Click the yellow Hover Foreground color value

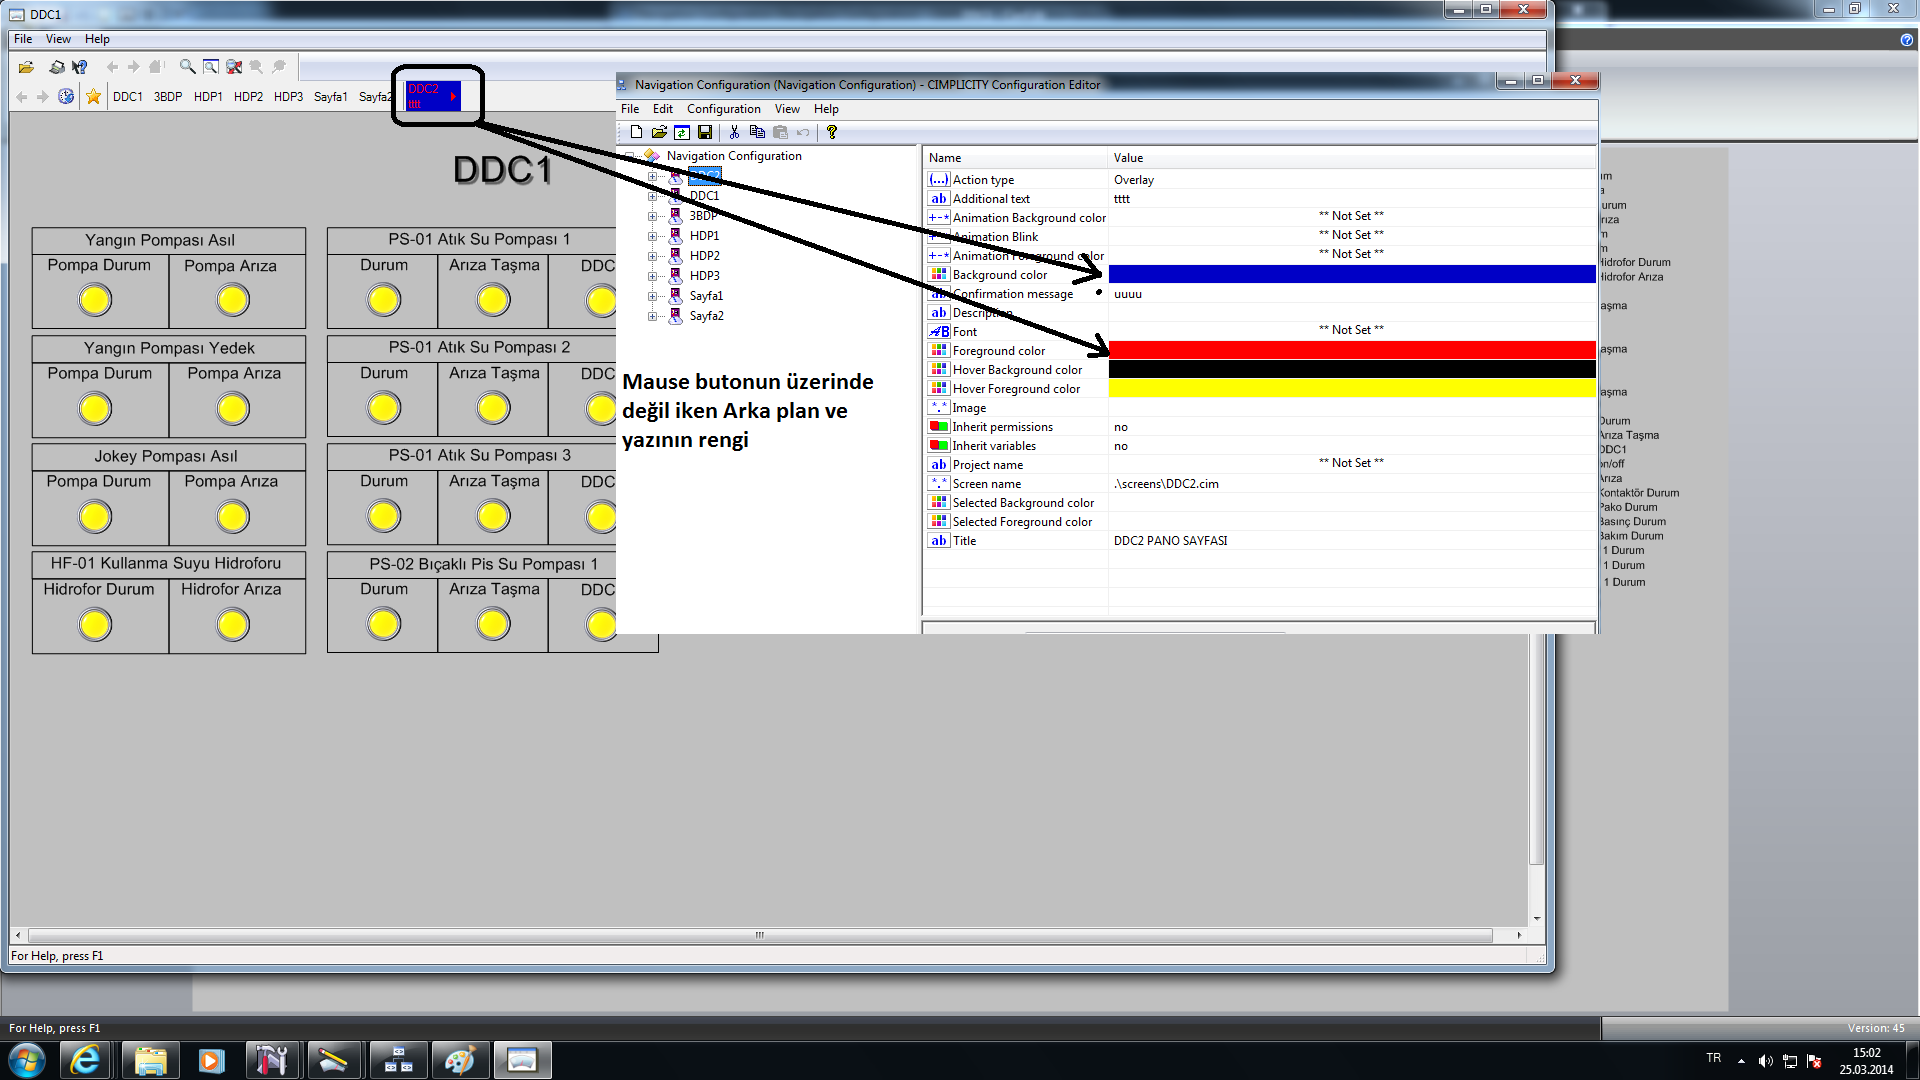tap(1352, 388)
